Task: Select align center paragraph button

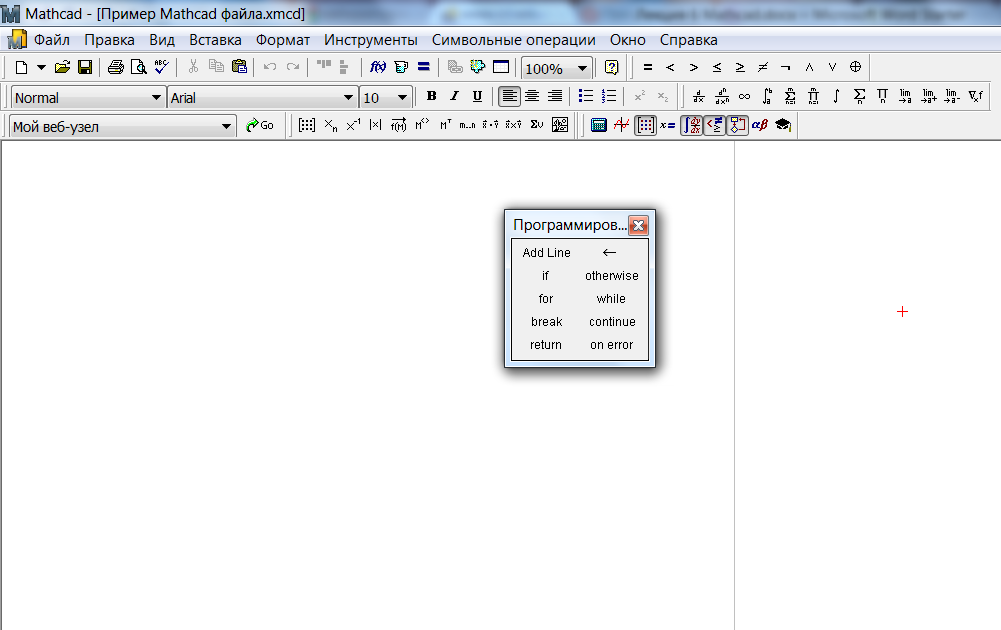Action: pyautogui.click(x=532, y=96)
